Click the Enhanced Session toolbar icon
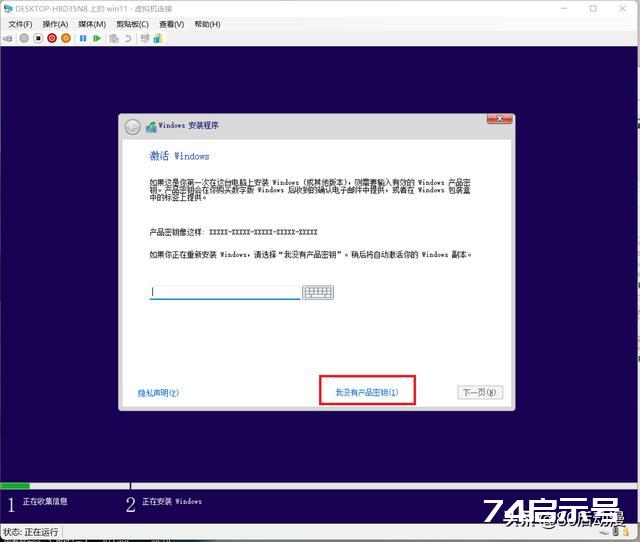The height and width of the screenshot is (542, 640). coord(144,38)
